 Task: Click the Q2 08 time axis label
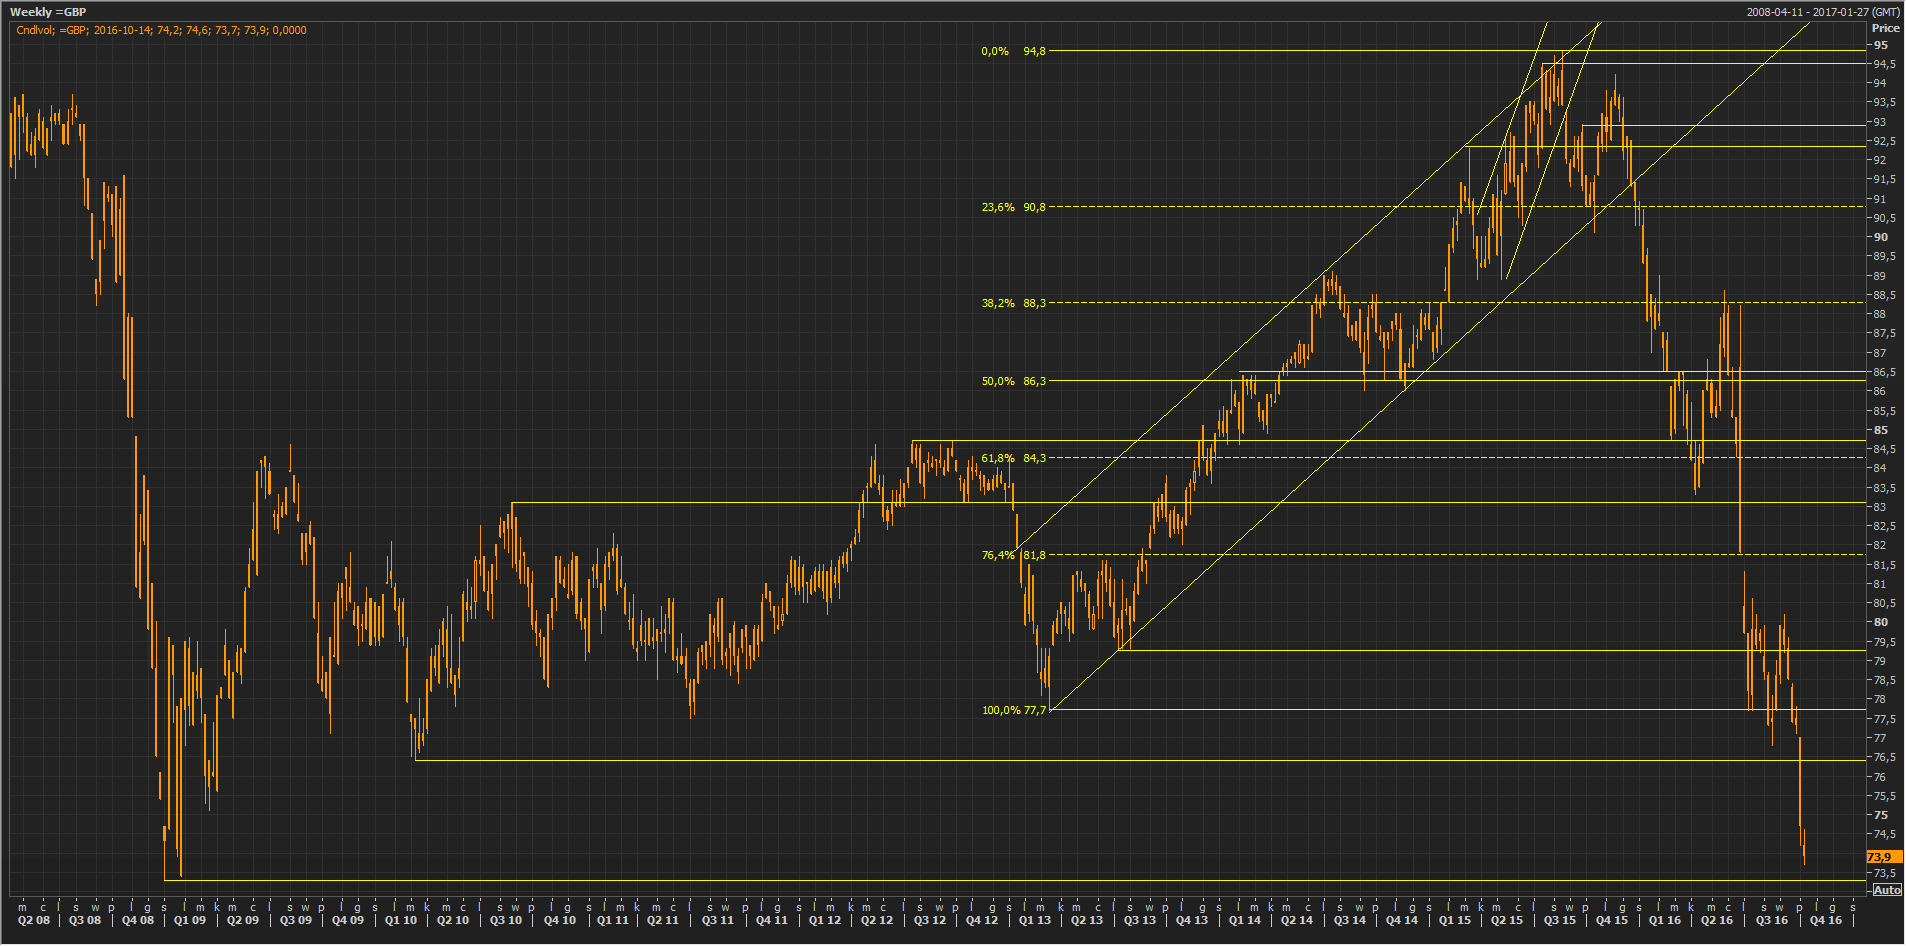[x=33, y=920]
